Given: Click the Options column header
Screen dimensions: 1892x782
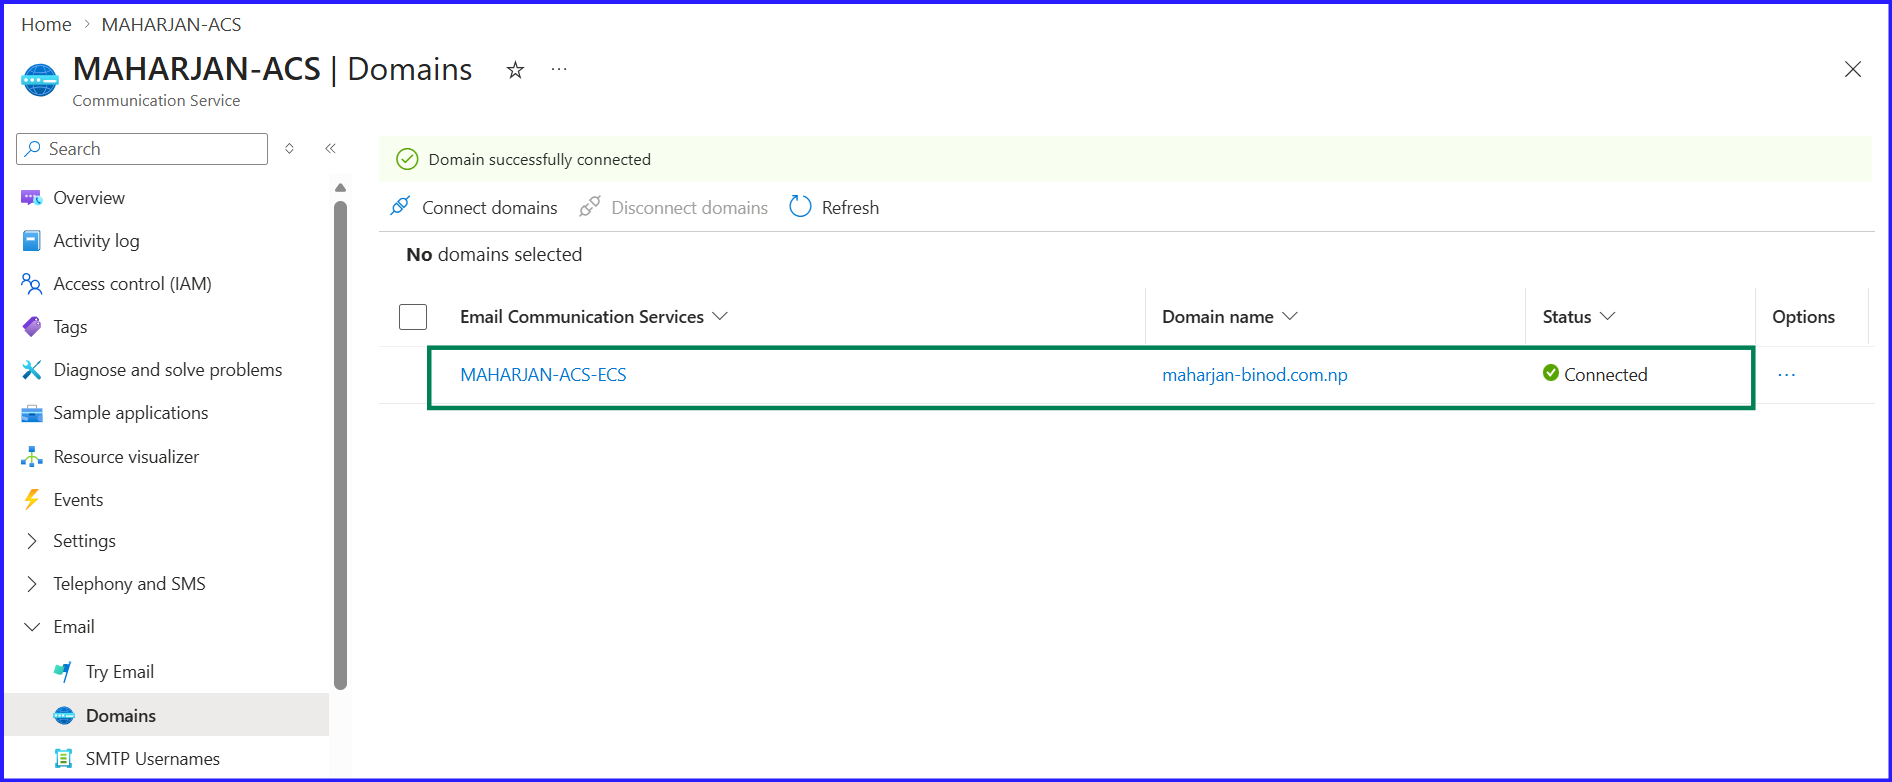Looking at the screenshot, I should (1803, 317).
